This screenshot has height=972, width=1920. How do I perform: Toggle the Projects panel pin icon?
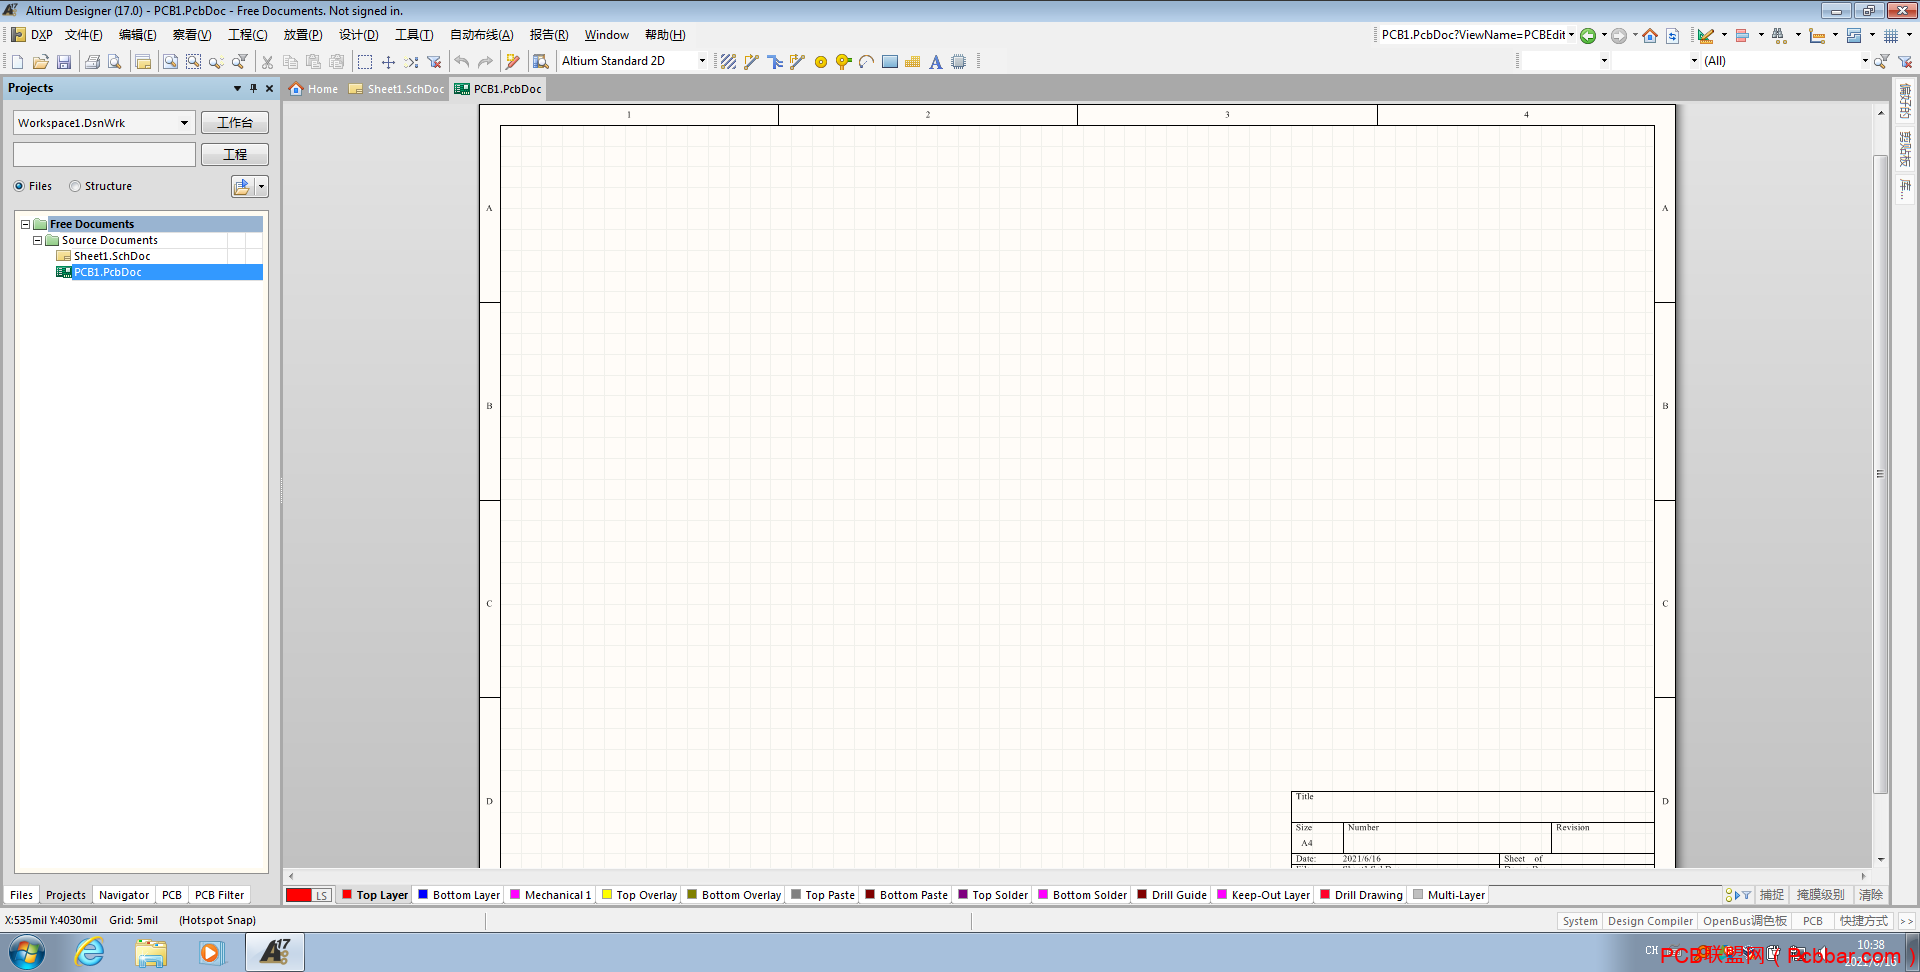tap(253, 88)
